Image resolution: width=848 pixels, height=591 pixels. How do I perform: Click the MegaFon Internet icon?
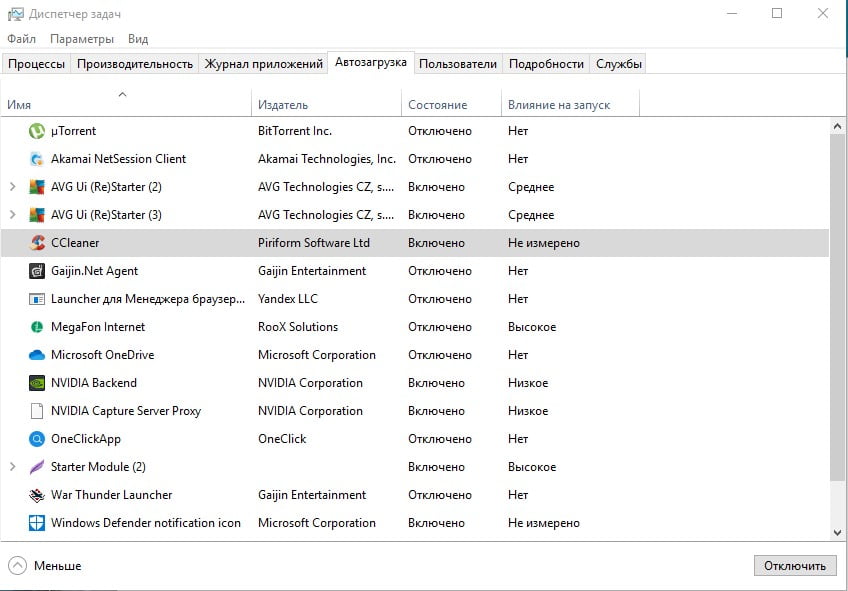[x=35, y=326]
